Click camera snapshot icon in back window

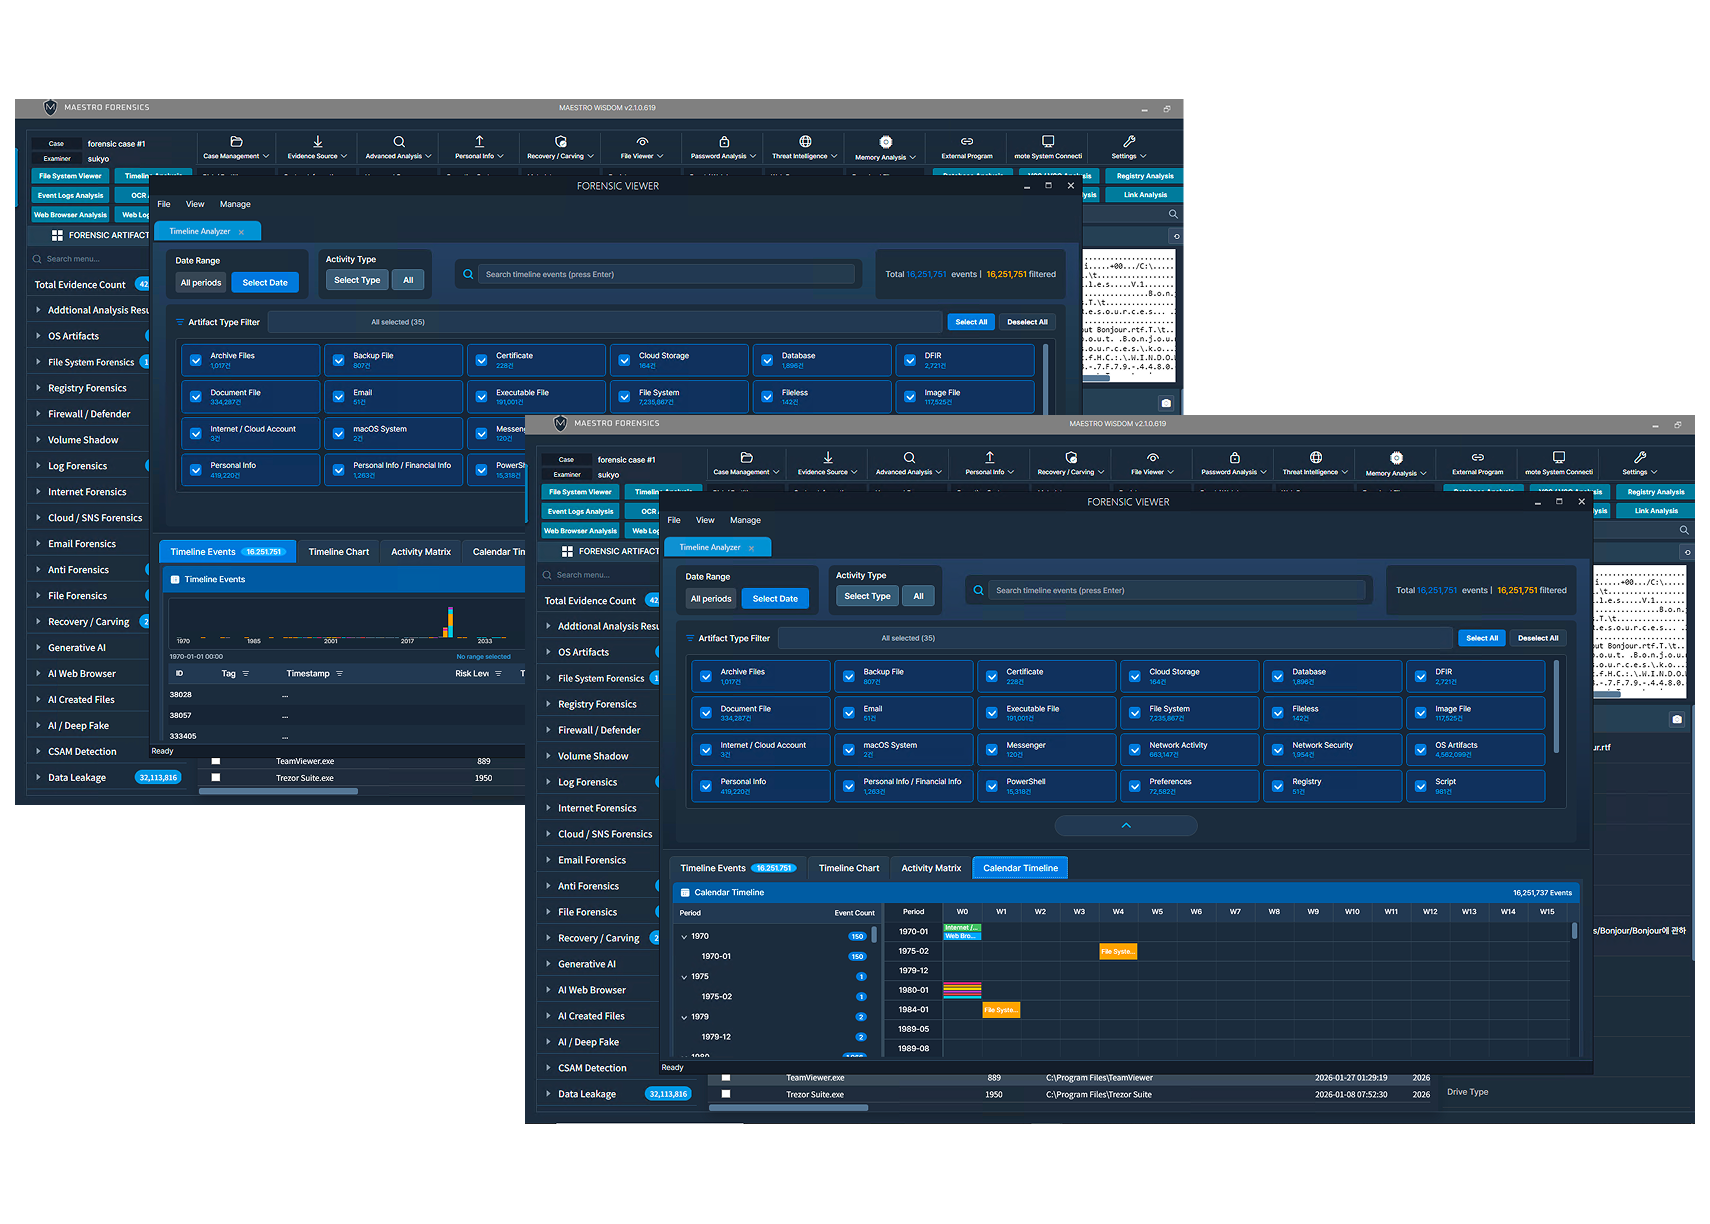pyautogui.click(x=1166, y=403)
